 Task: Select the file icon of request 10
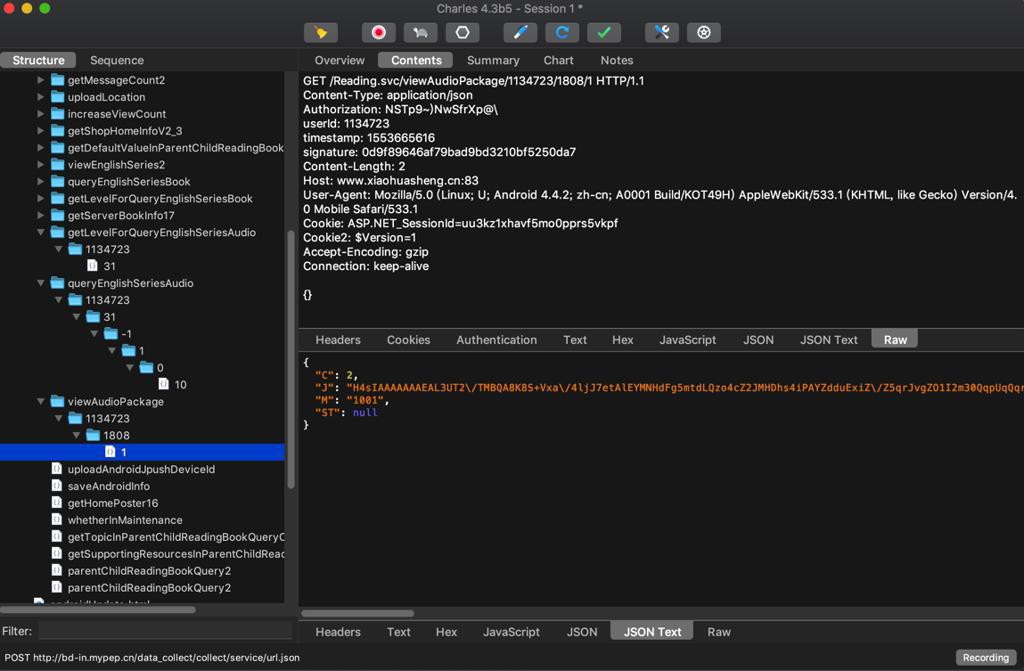click(x=164, y=384)
